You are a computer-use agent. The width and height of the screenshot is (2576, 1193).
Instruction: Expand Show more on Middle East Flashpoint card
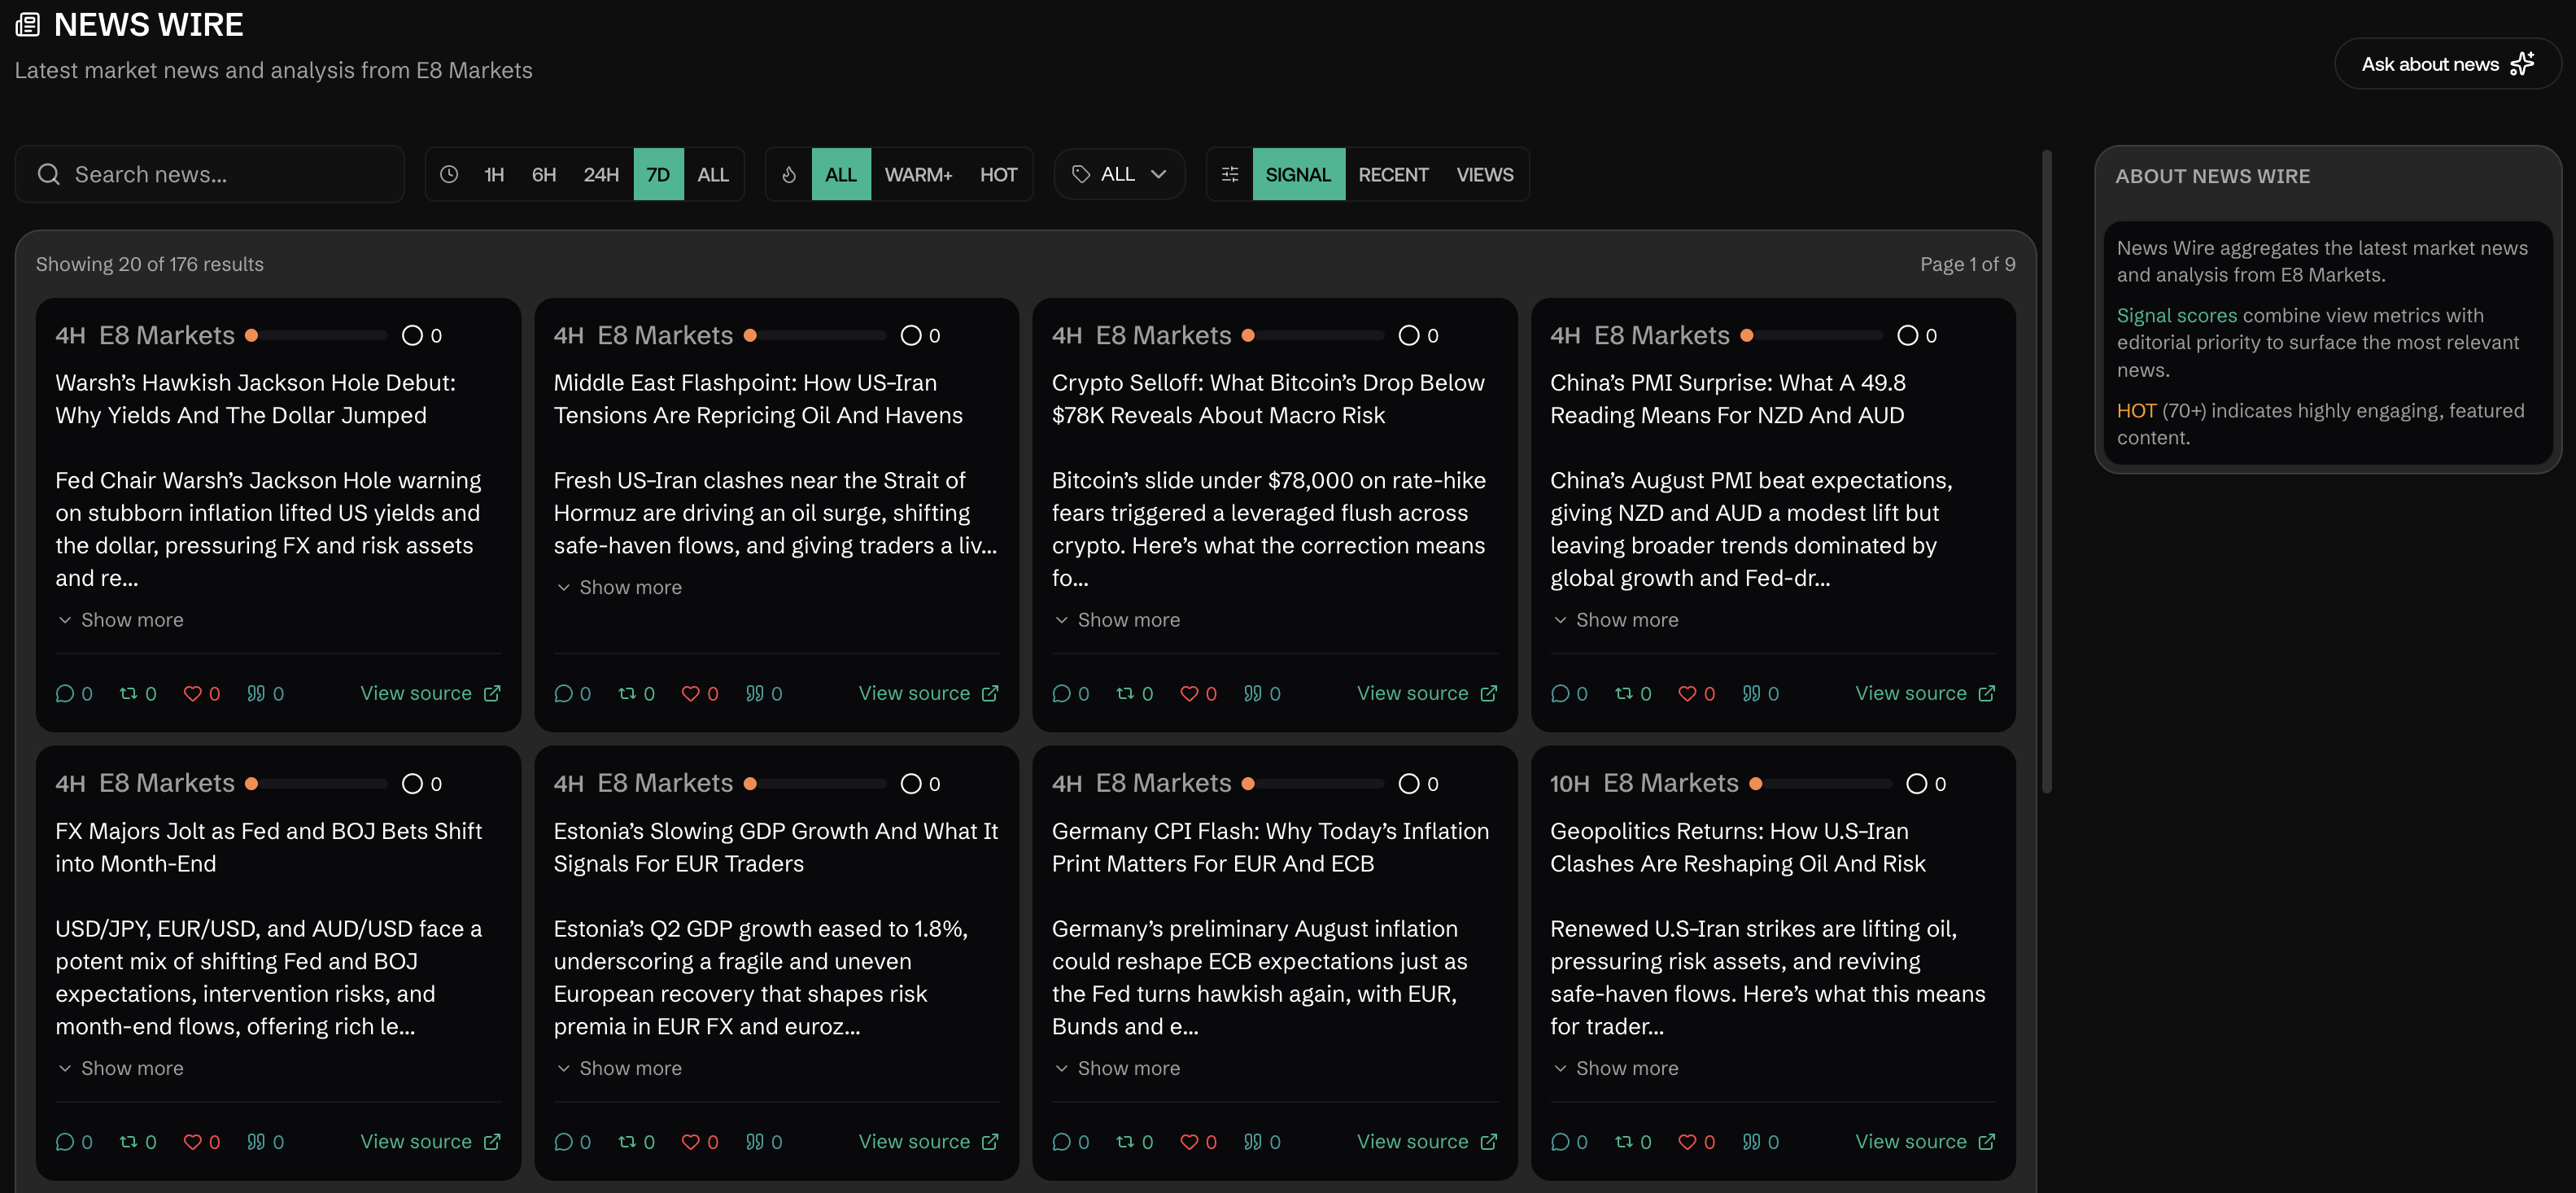coord(619,587)
